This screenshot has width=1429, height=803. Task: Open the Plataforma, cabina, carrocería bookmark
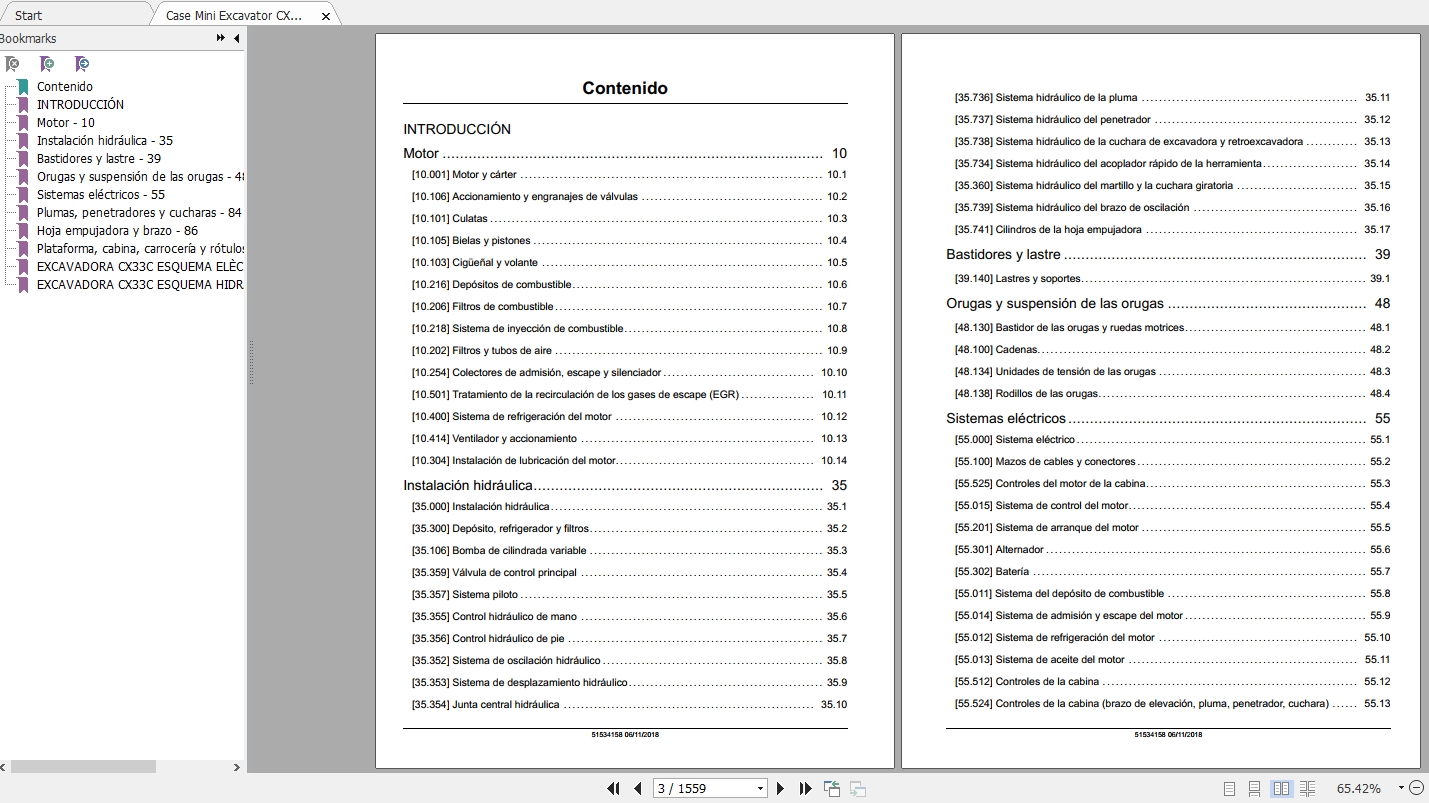pyautogui.click(x=140, y=249)
